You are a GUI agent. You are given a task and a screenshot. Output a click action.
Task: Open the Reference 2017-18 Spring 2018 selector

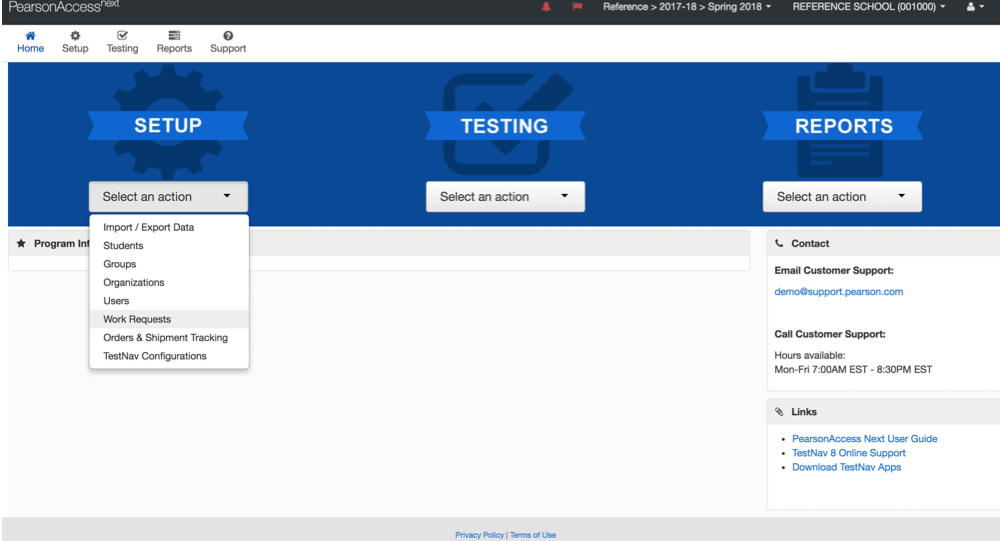(x=687, y=7)
